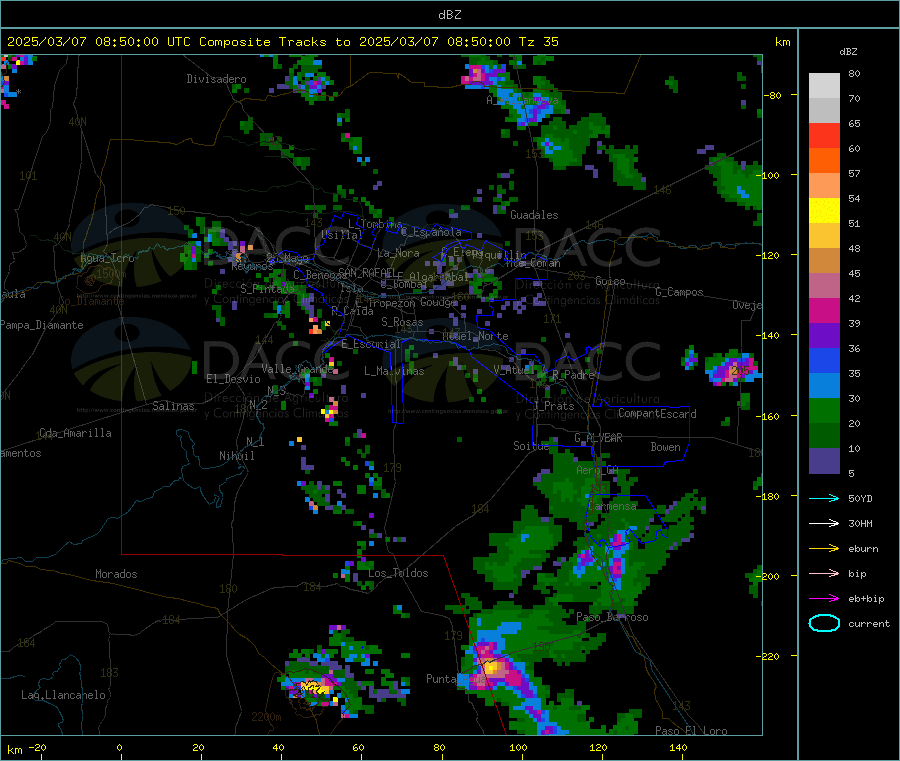Viewport: 900px width, 761px height.
Task: Click the bip pink arrow legend icon
Action: [x=824, y=573]
